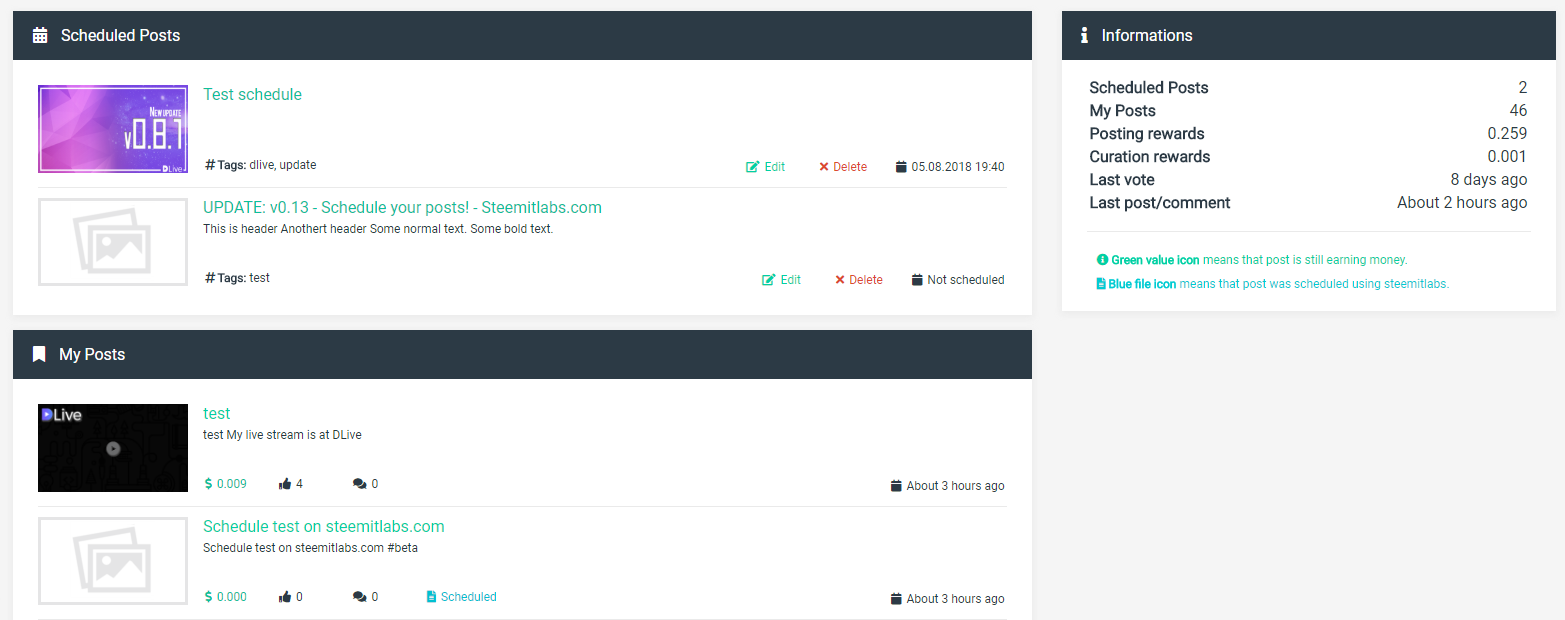Click the calendar icon beside 05.08.2018 19:40
The height and width of the screenshot is (620, 1565).
click(x=901, y=167)
